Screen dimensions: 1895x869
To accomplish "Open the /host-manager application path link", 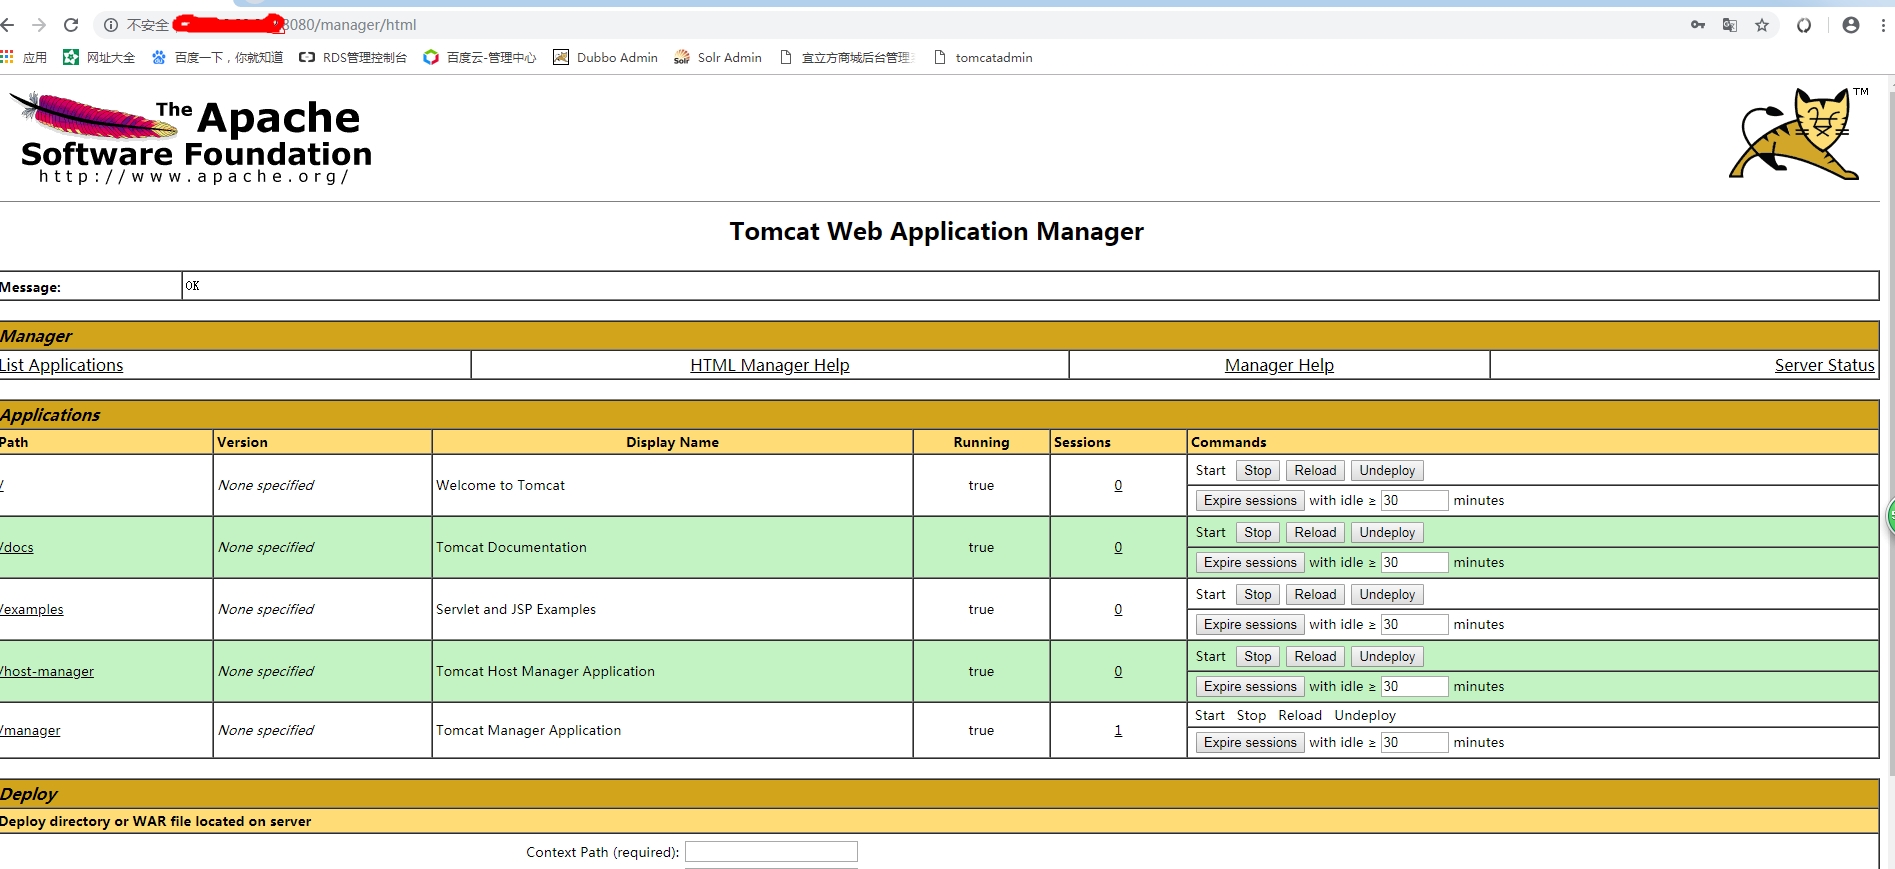I will [x=47, y=671].
